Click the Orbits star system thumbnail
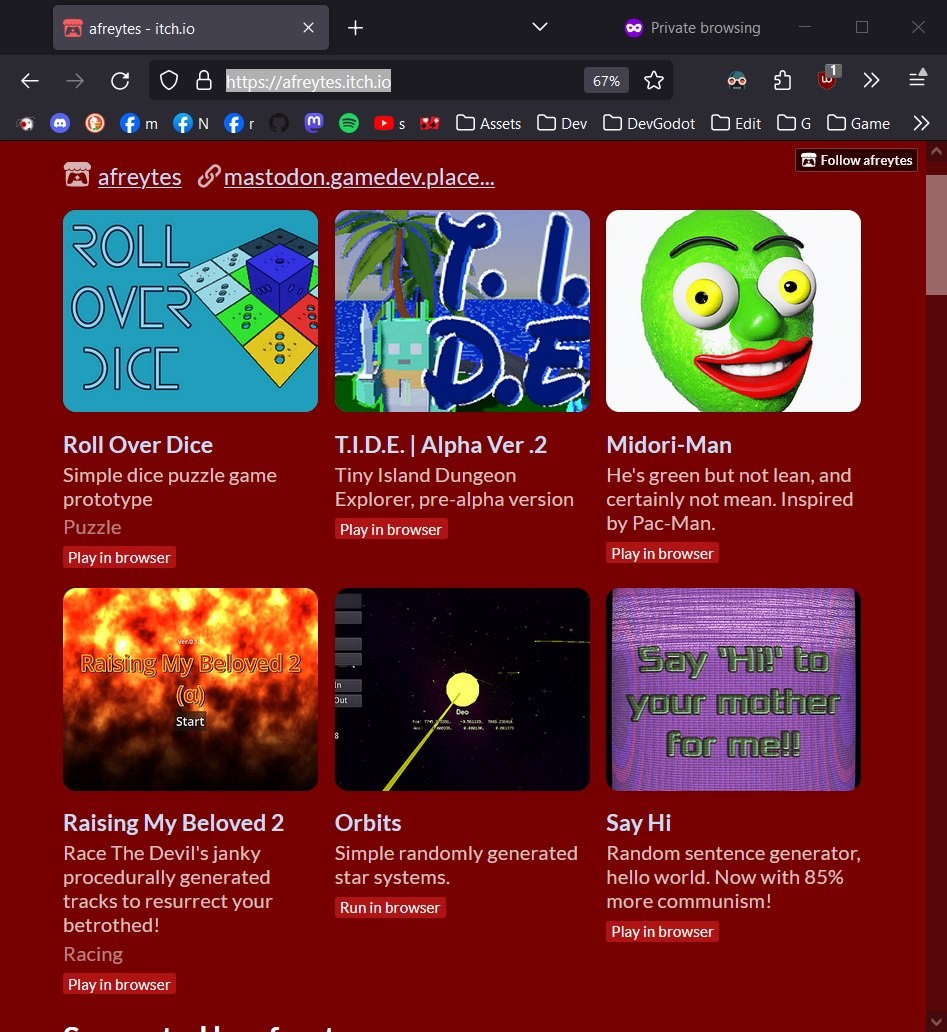The image size is (947, 1032). 462,689
